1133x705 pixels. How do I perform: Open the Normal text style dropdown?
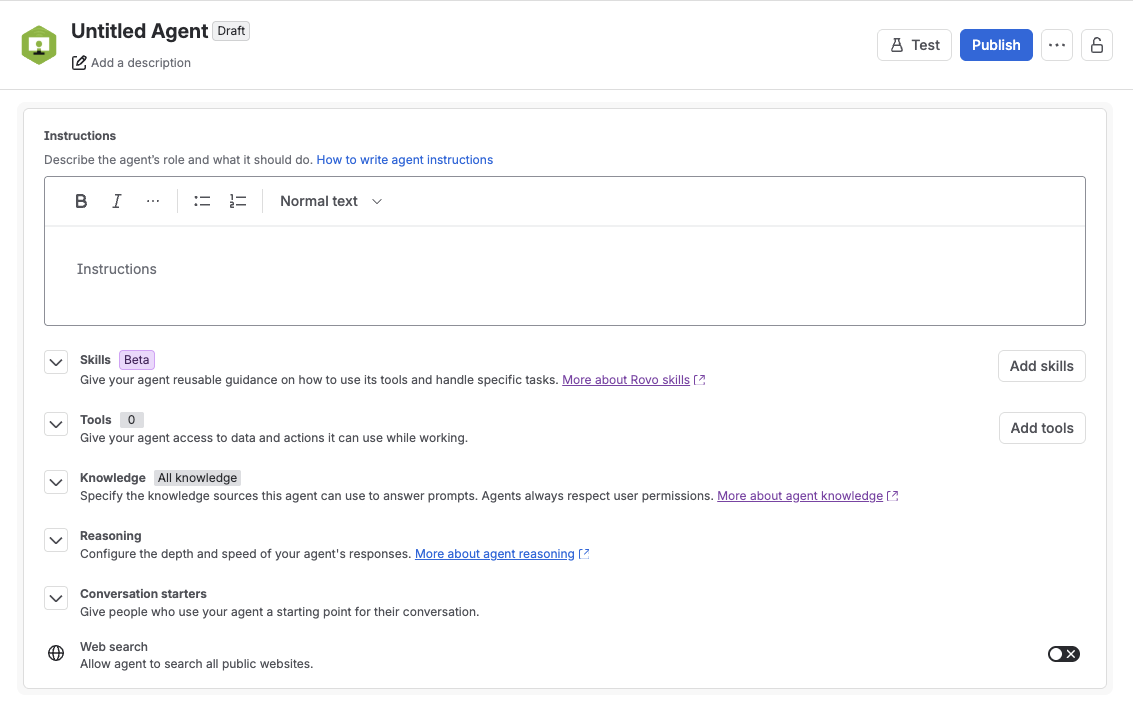click(331, 202)
